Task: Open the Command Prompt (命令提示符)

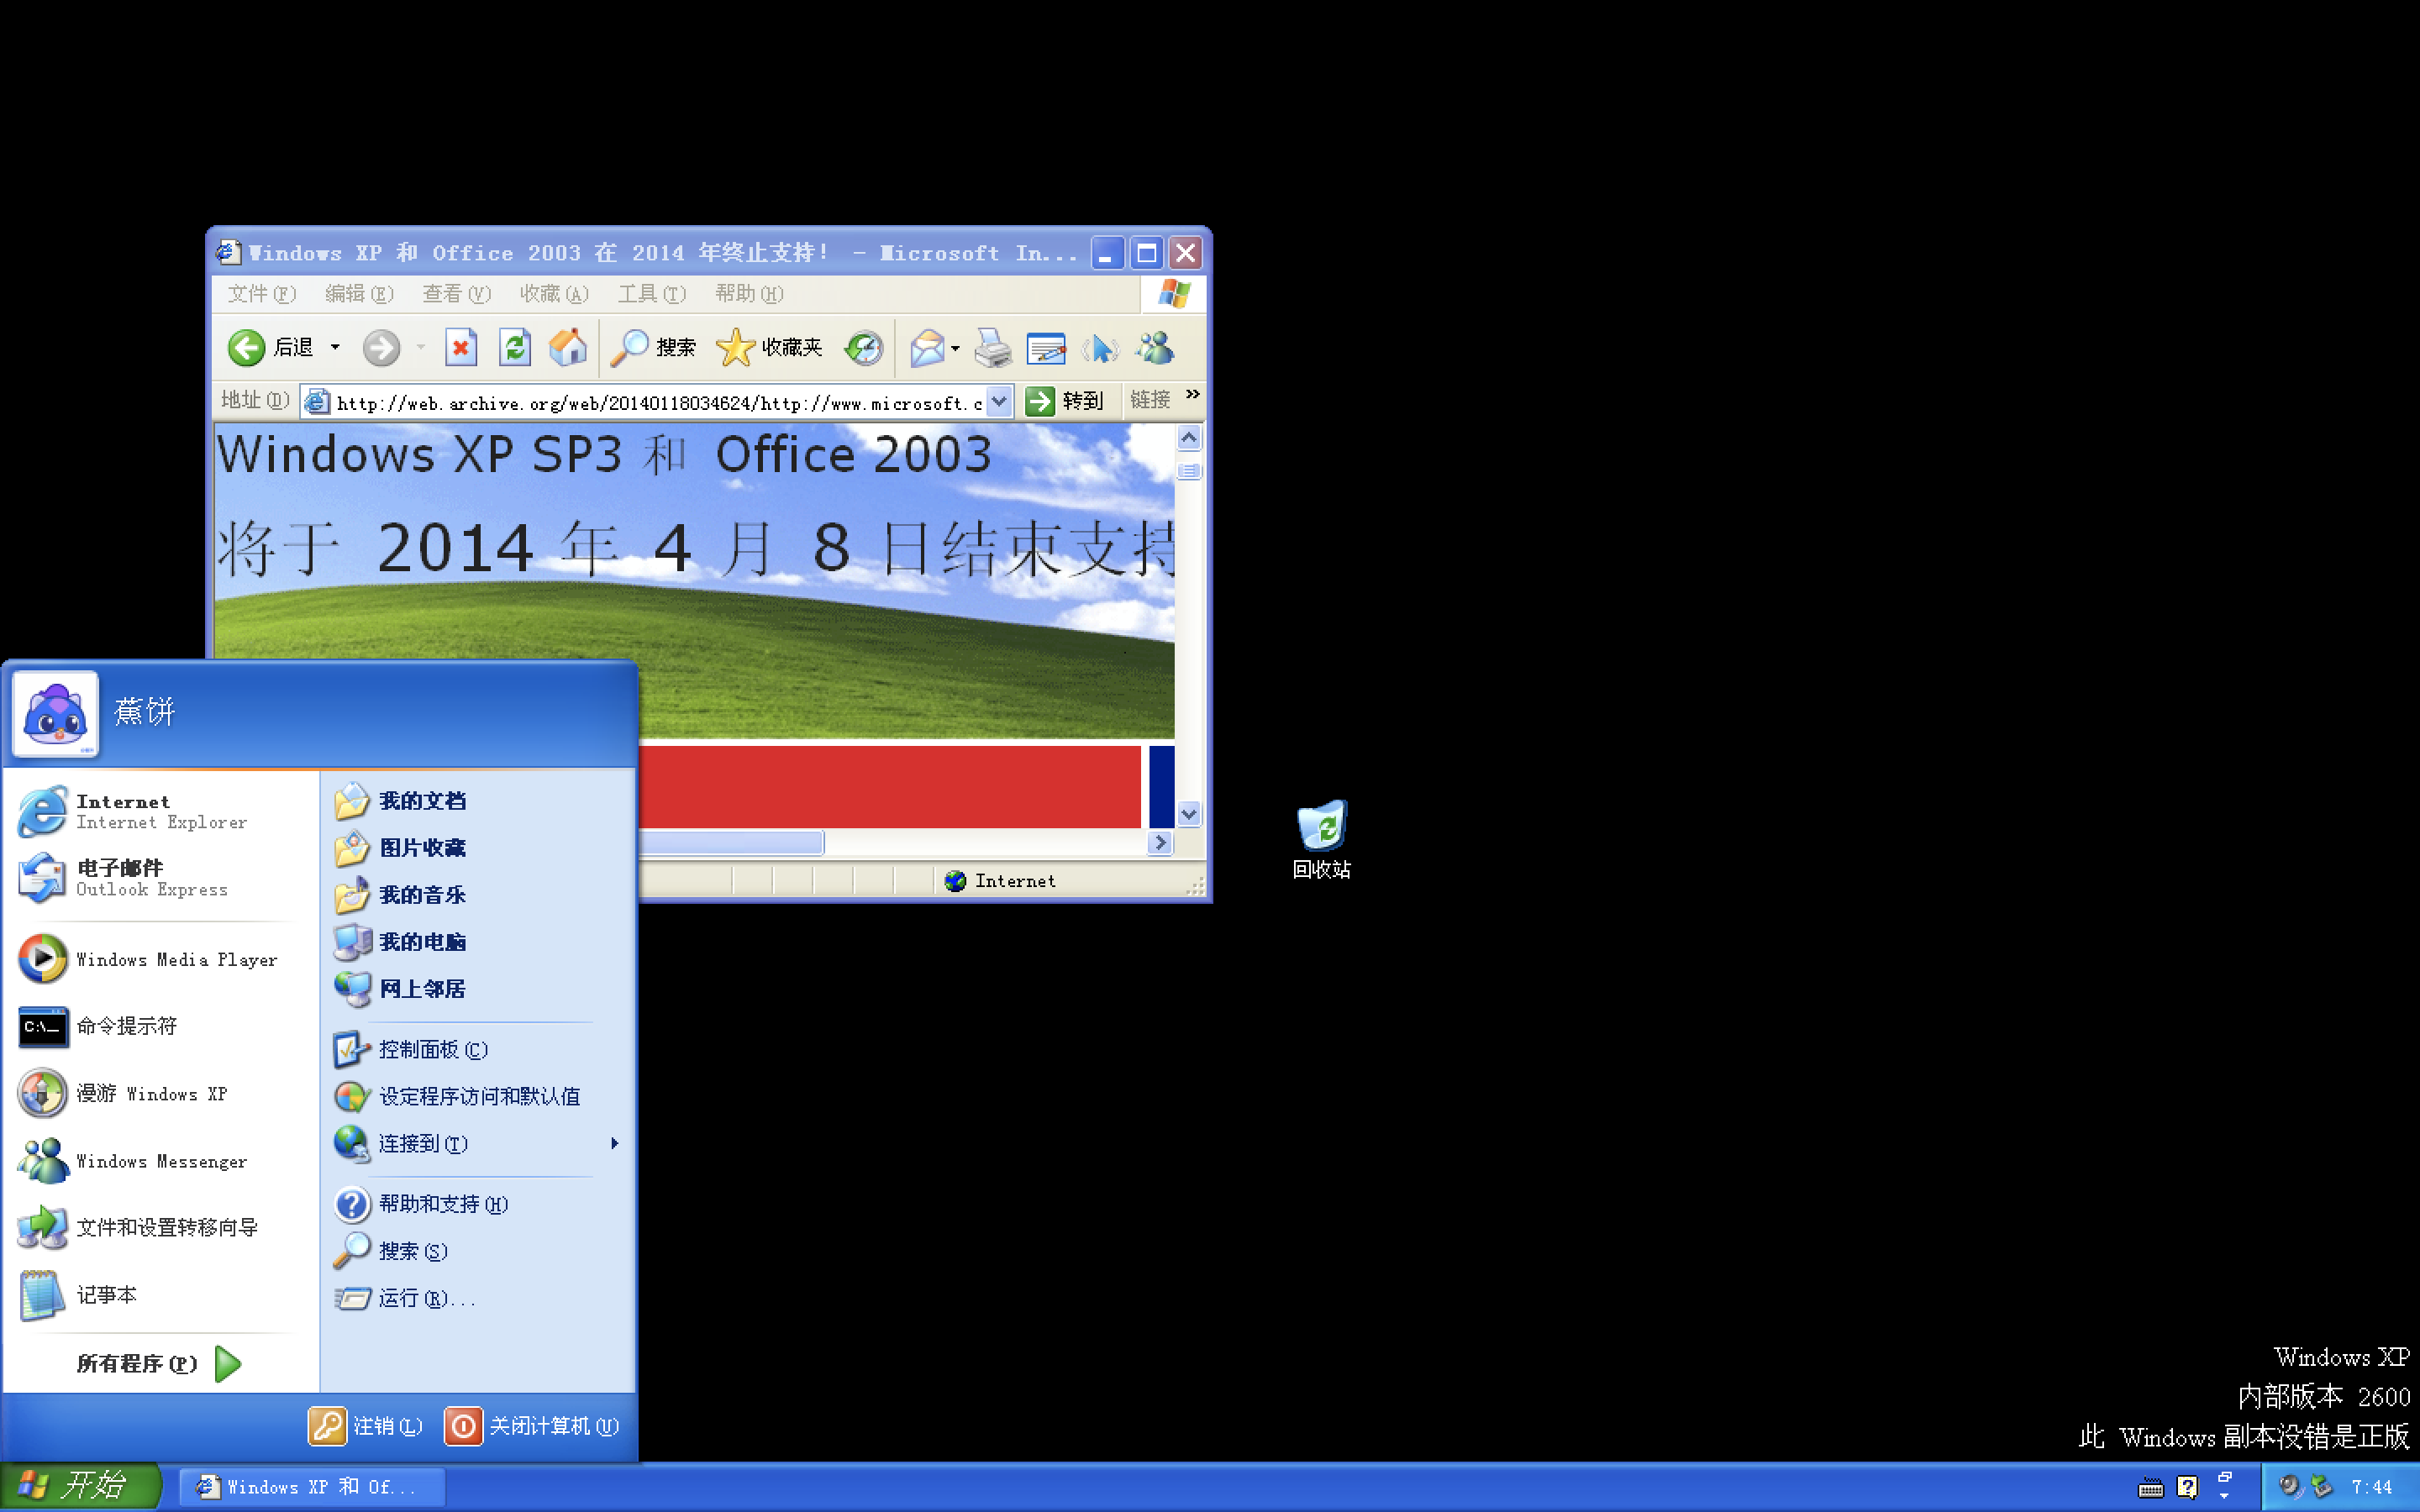Action: 160,1026
